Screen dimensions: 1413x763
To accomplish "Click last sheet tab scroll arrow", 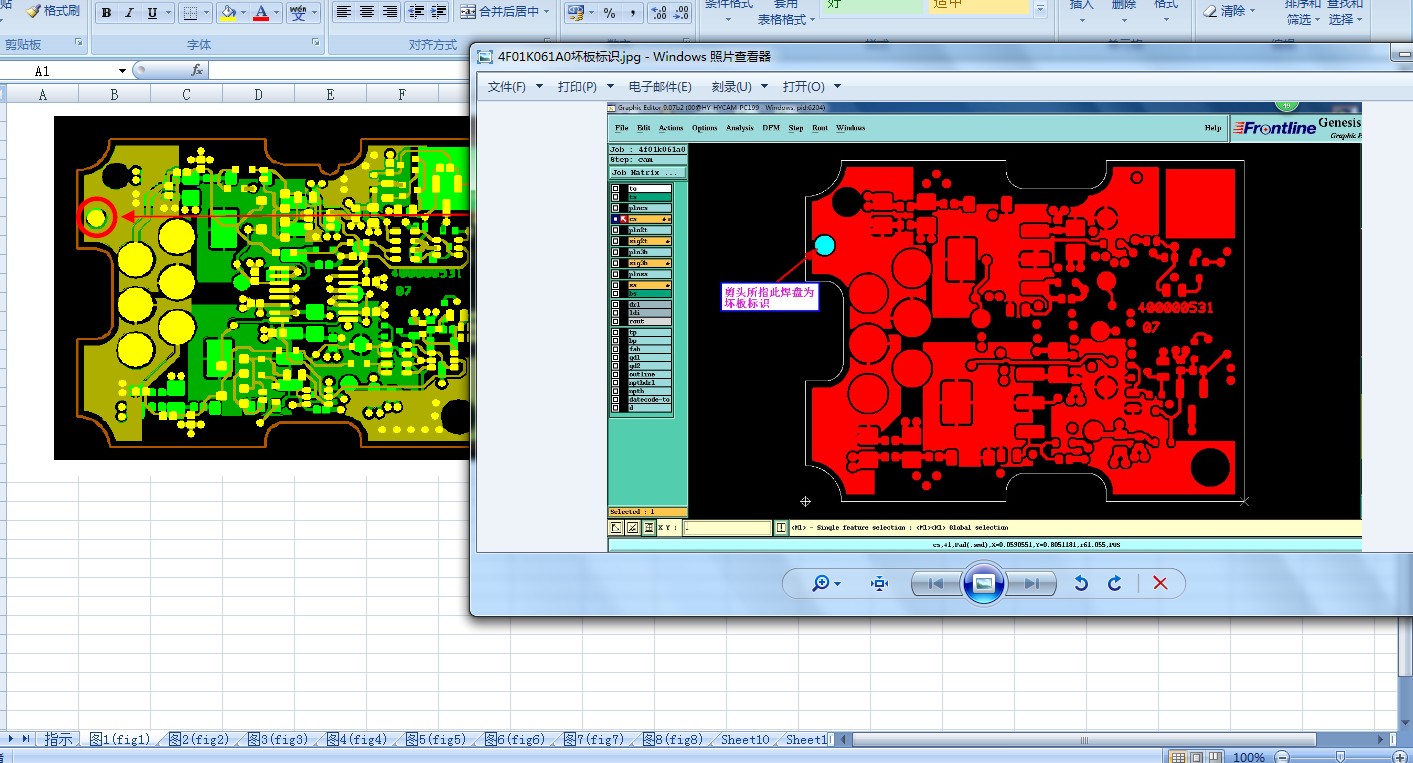I will (x=25, y=739).
